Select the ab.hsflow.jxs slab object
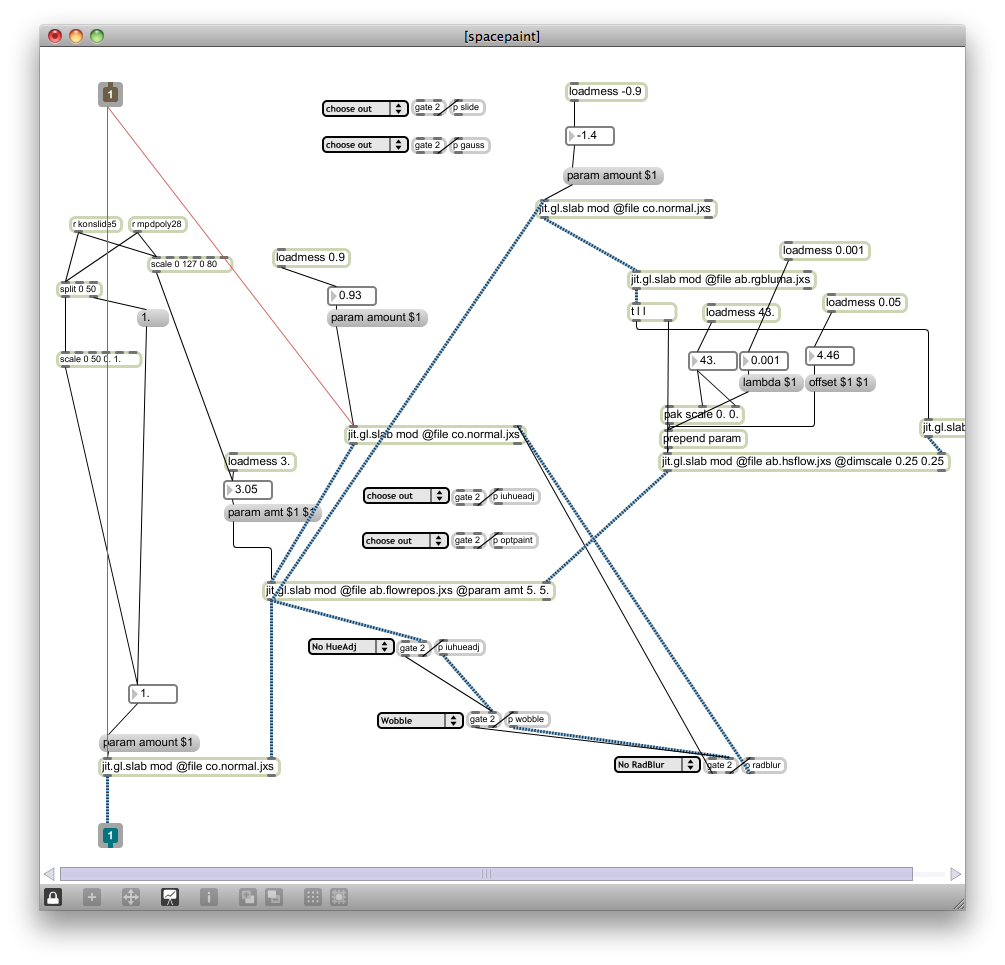 point(804,461)
